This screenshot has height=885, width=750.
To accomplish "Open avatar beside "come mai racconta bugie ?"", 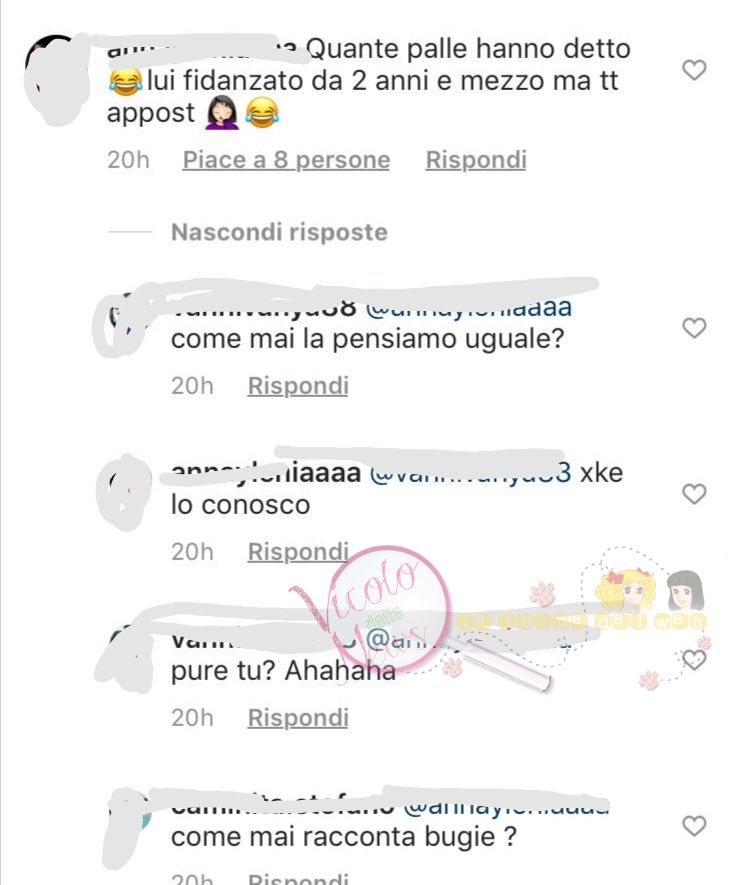I will pos(126,827).
